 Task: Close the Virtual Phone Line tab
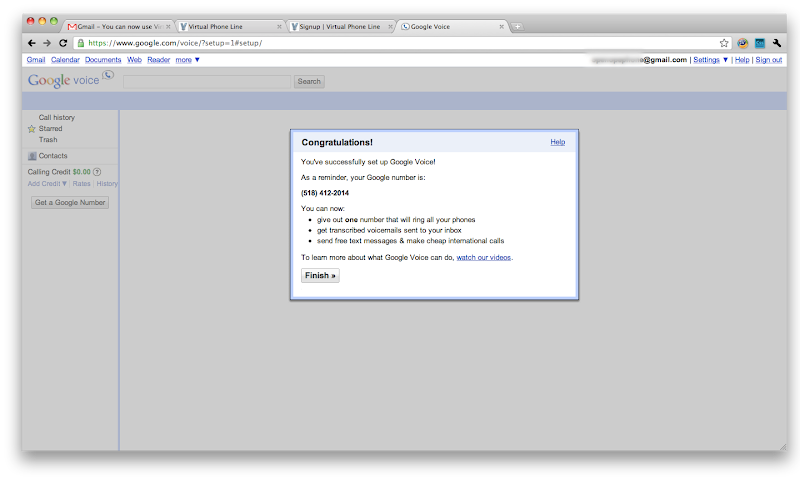[x=279, y=27]
